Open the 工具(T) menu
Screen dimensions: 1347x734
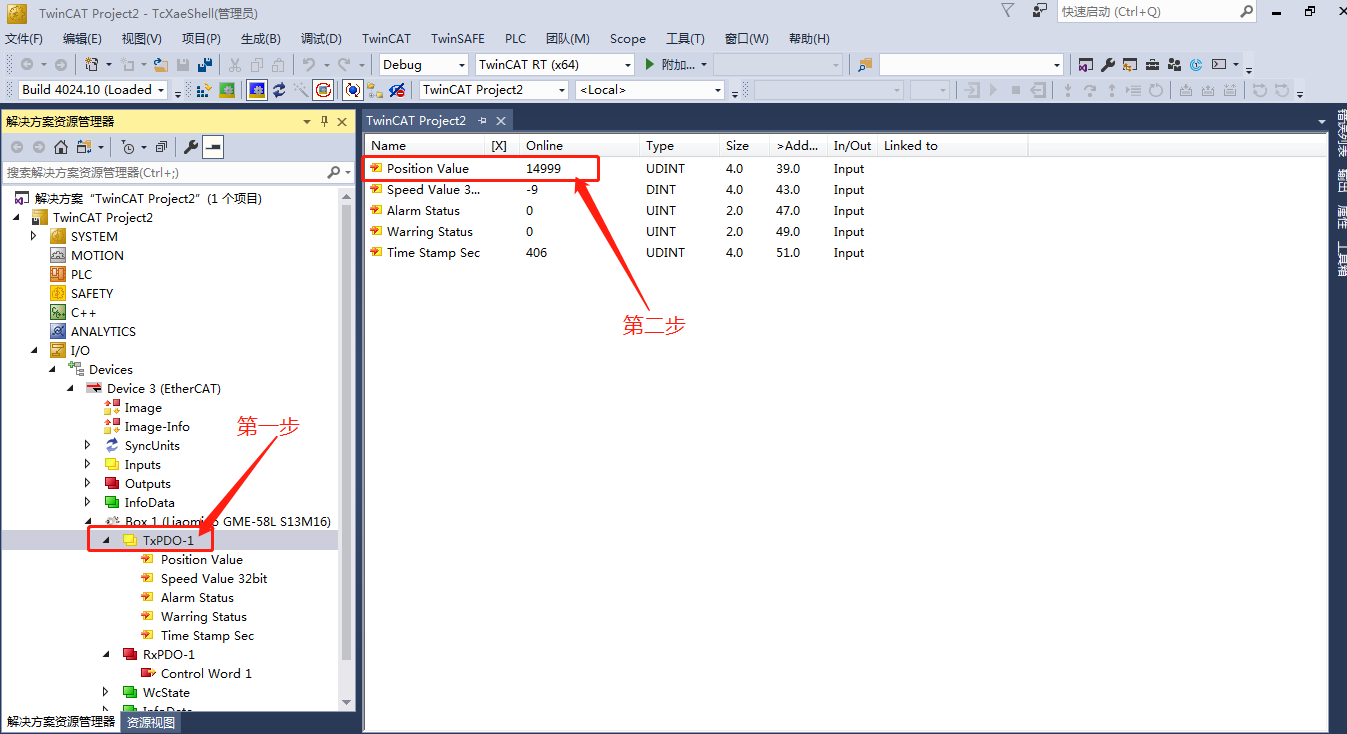click(x=685, y=38)
